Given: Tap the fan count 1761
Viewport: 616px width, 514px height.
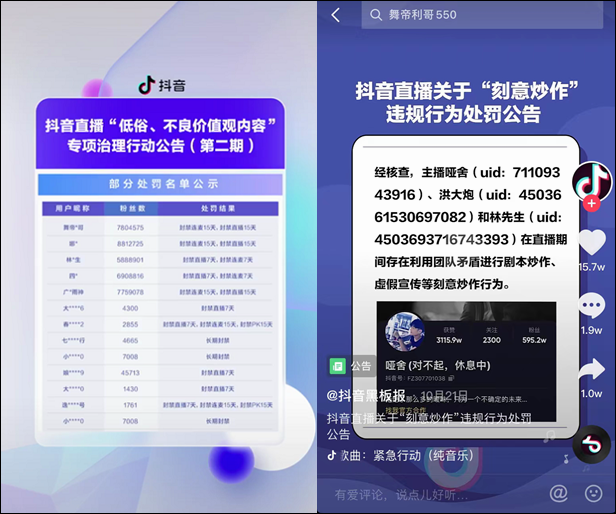Looking at the screenshot, I should [130, 405].
